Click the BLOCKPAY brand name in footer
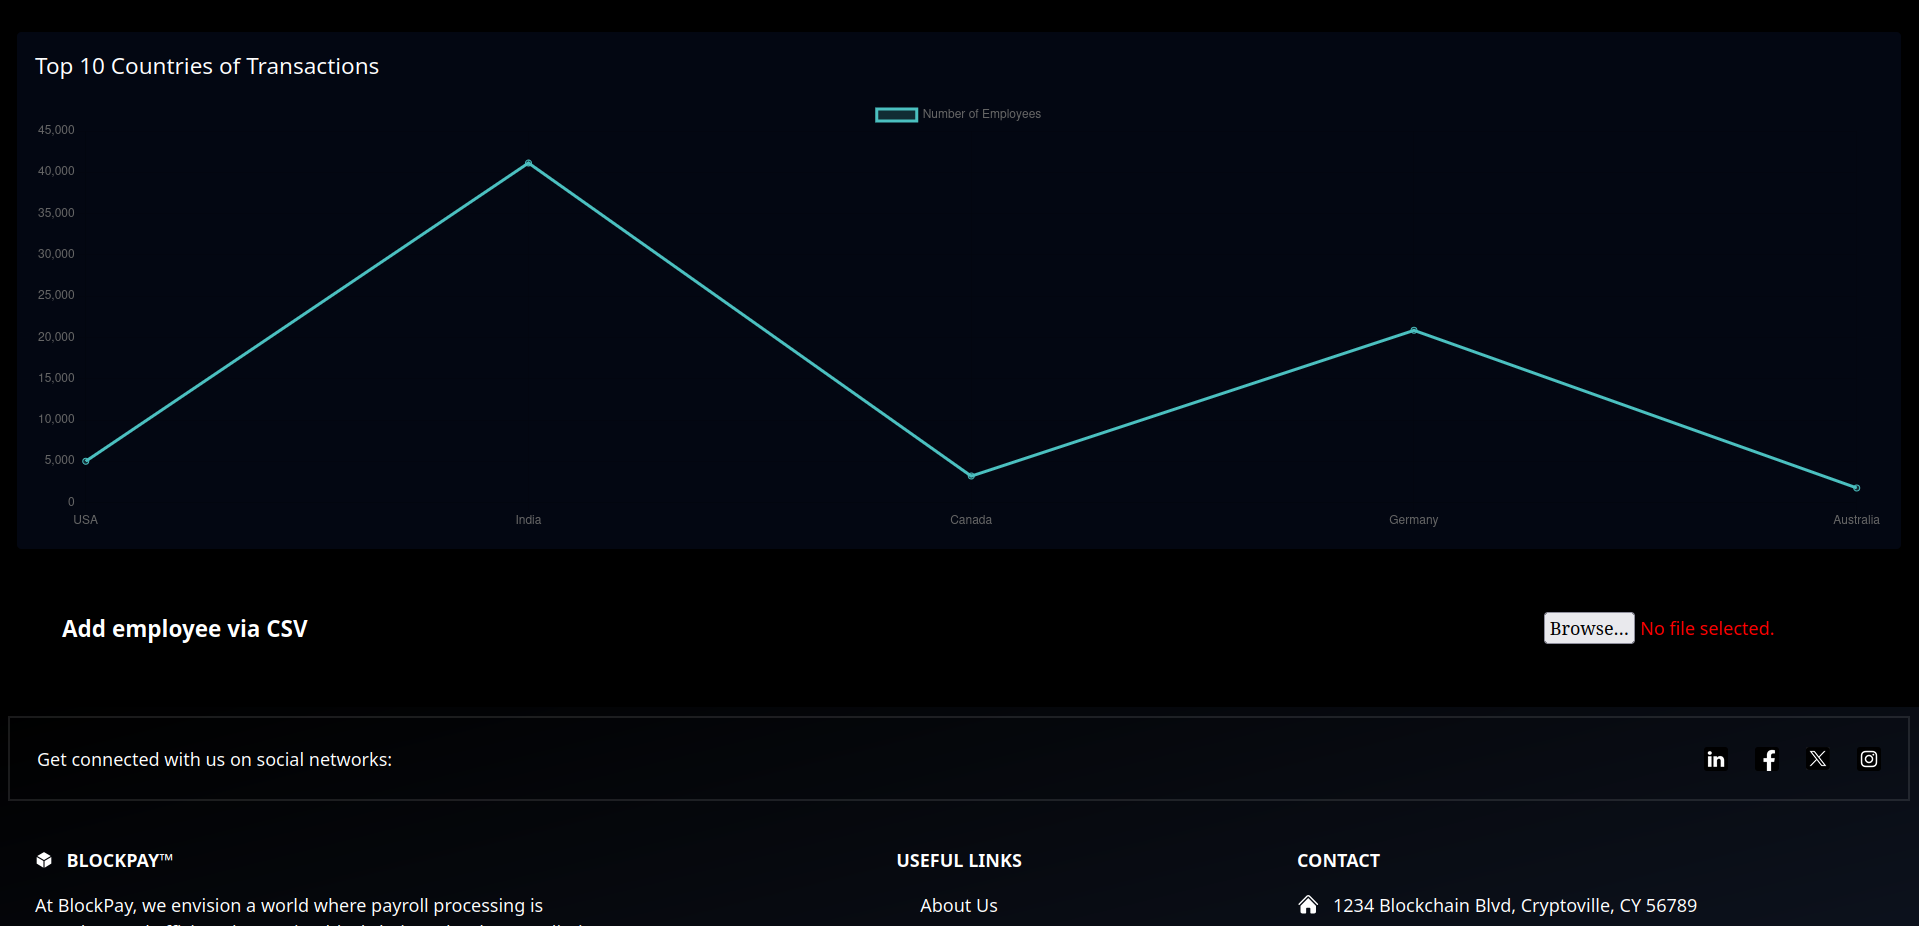Viewport: 1919px width, 926px height. pos(119,860)
